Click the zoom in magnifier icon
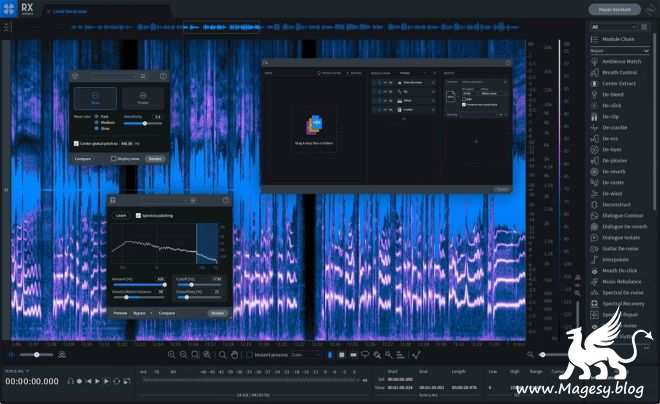 click(171, 355)
